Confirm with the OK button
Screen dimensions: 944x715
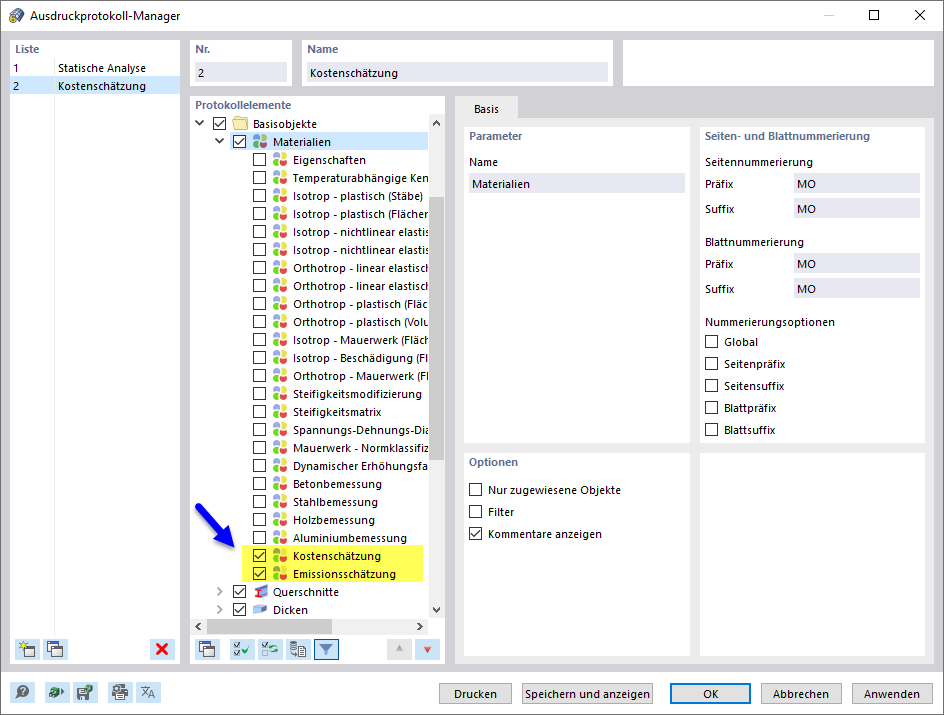(x=710, y=694)
